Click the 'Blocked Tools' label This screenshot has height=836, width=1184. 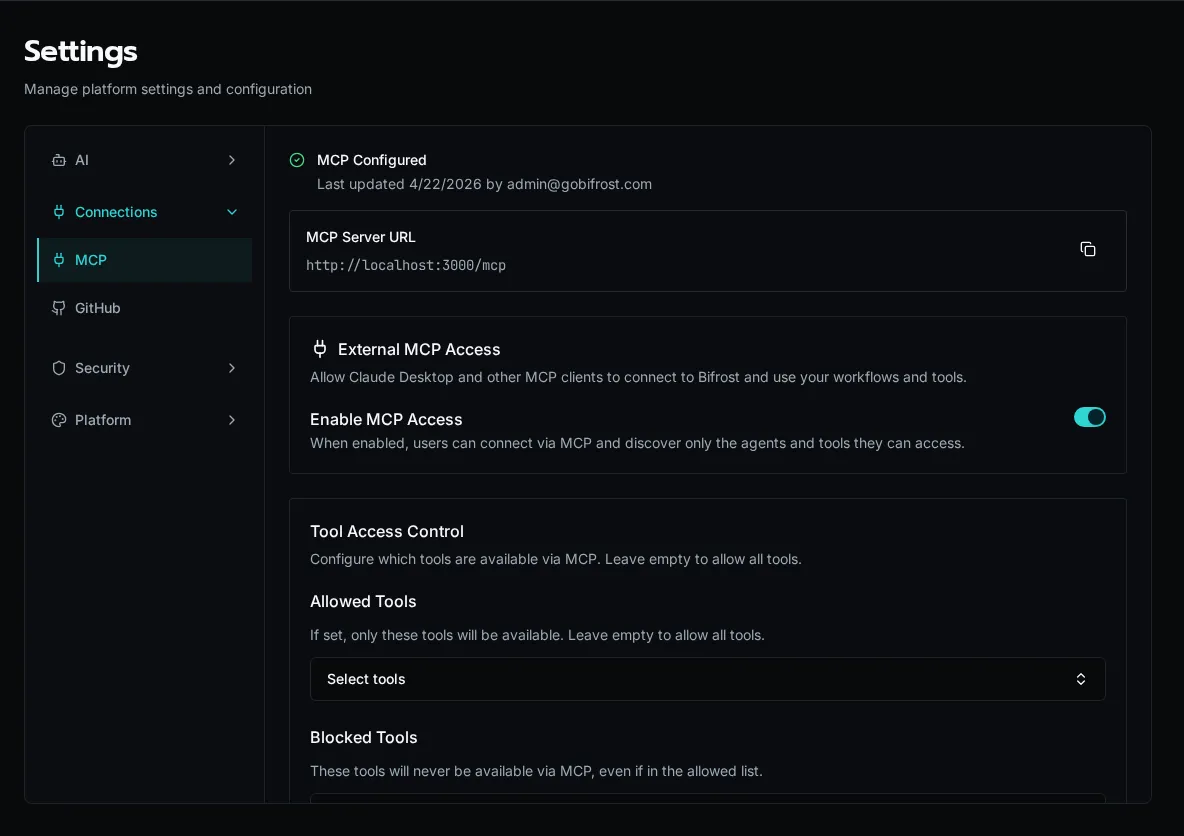(363, 737)
